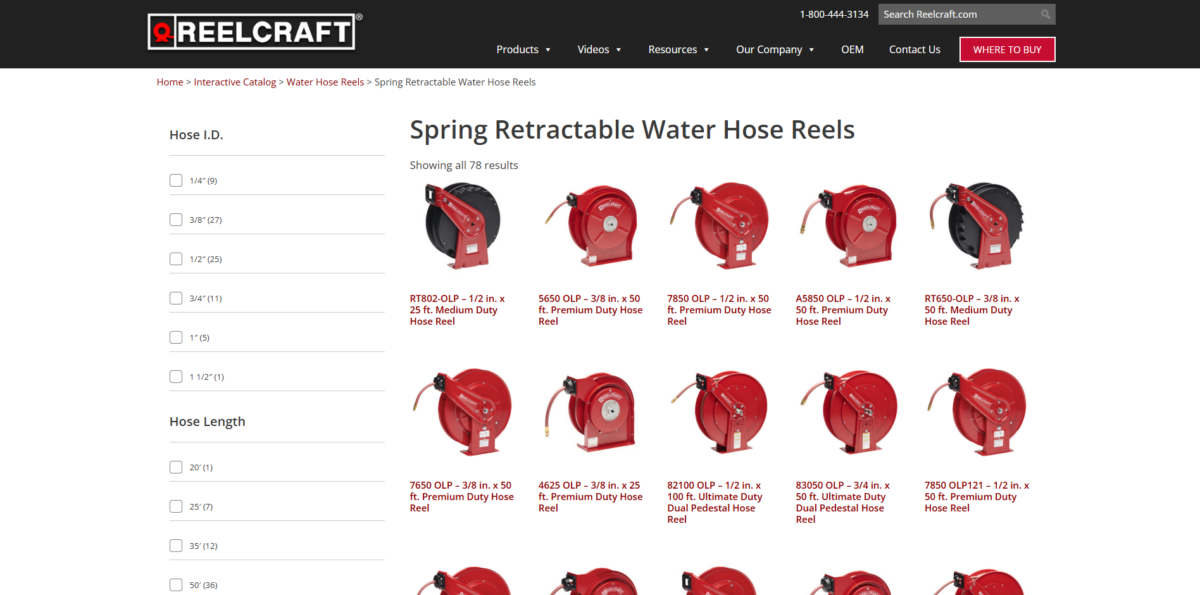The height and width of the screenshot is (595, 1200).
Task: Open 7850 OLP 1/2 in. x 50 ft. title link
Action: (x=719, y=310)
